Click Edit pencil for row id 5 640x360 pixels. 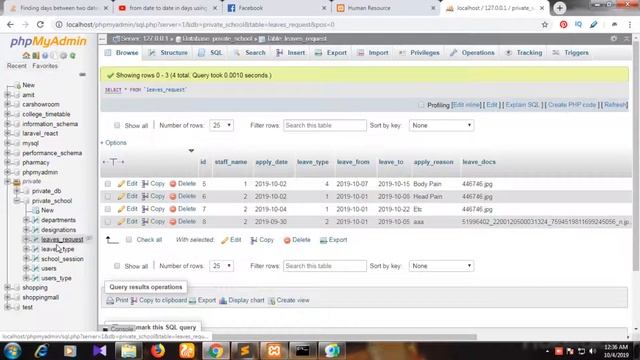point(127,184)
